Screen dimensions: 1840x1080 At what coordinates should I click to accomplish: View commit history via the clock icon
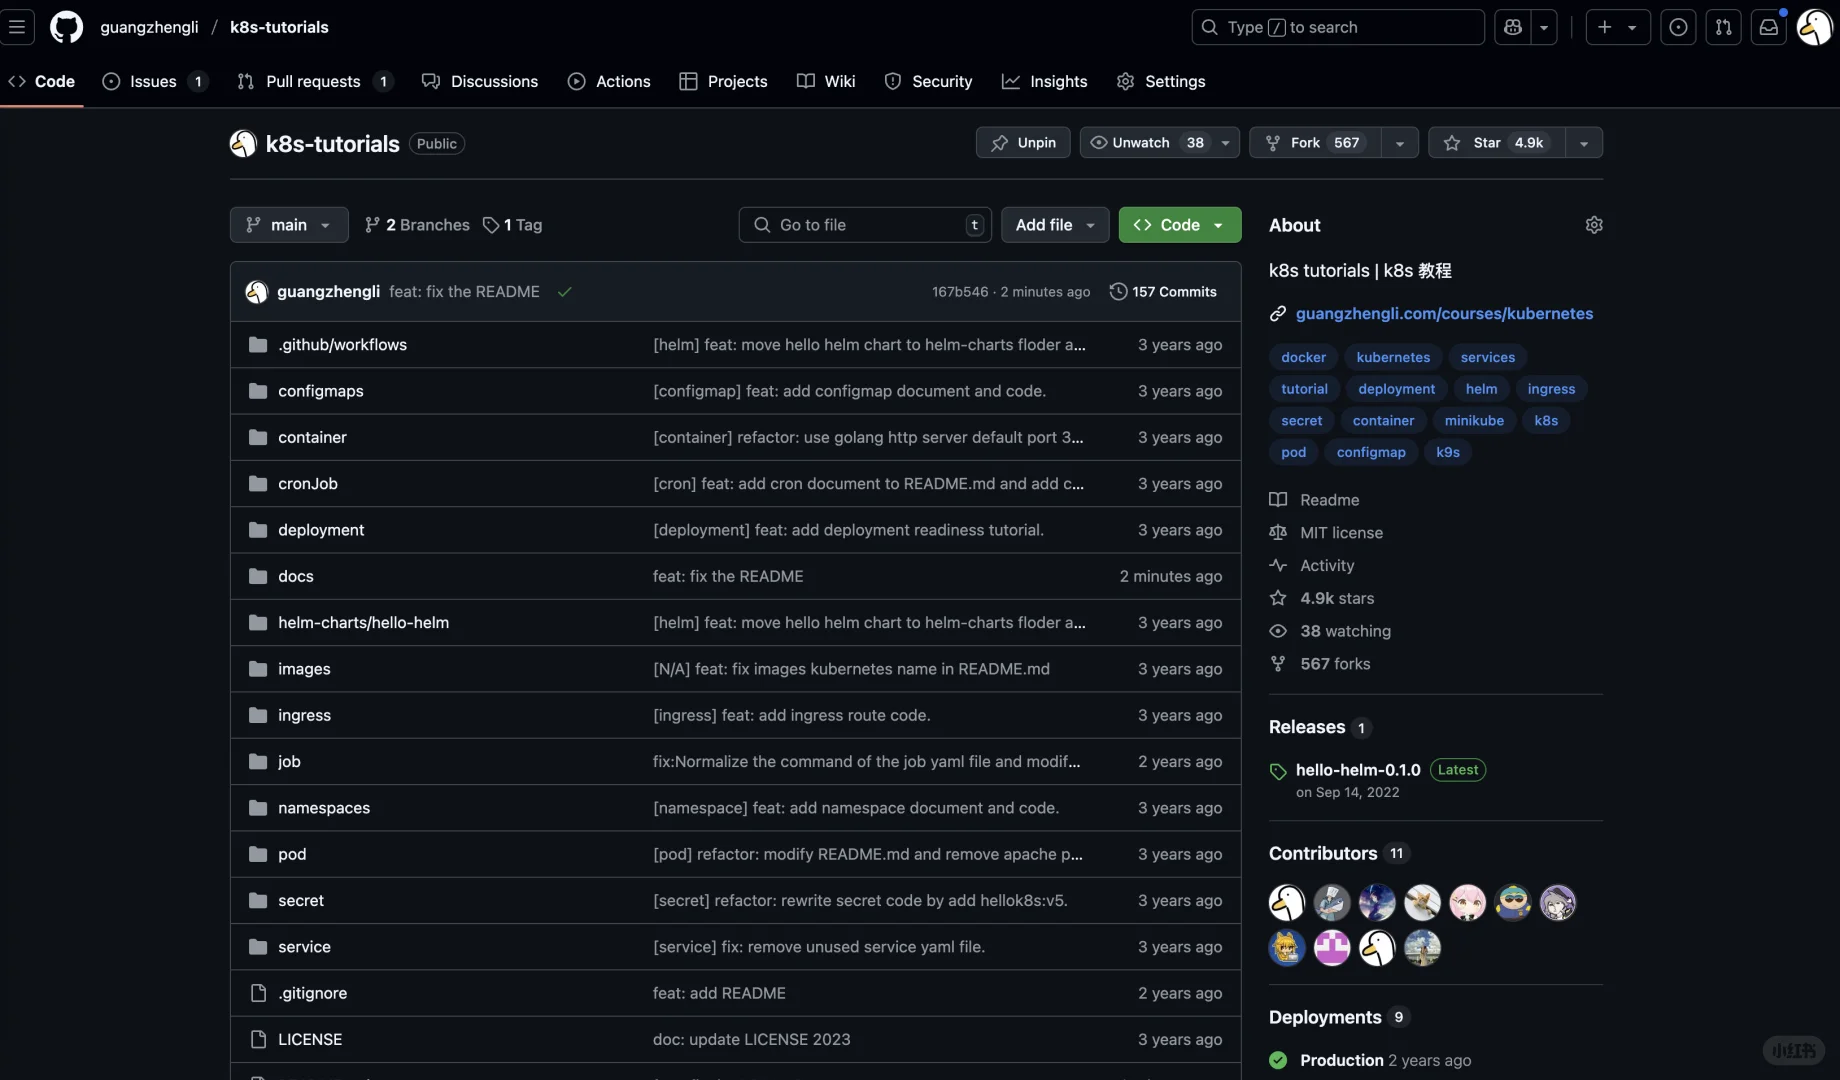1118,291
